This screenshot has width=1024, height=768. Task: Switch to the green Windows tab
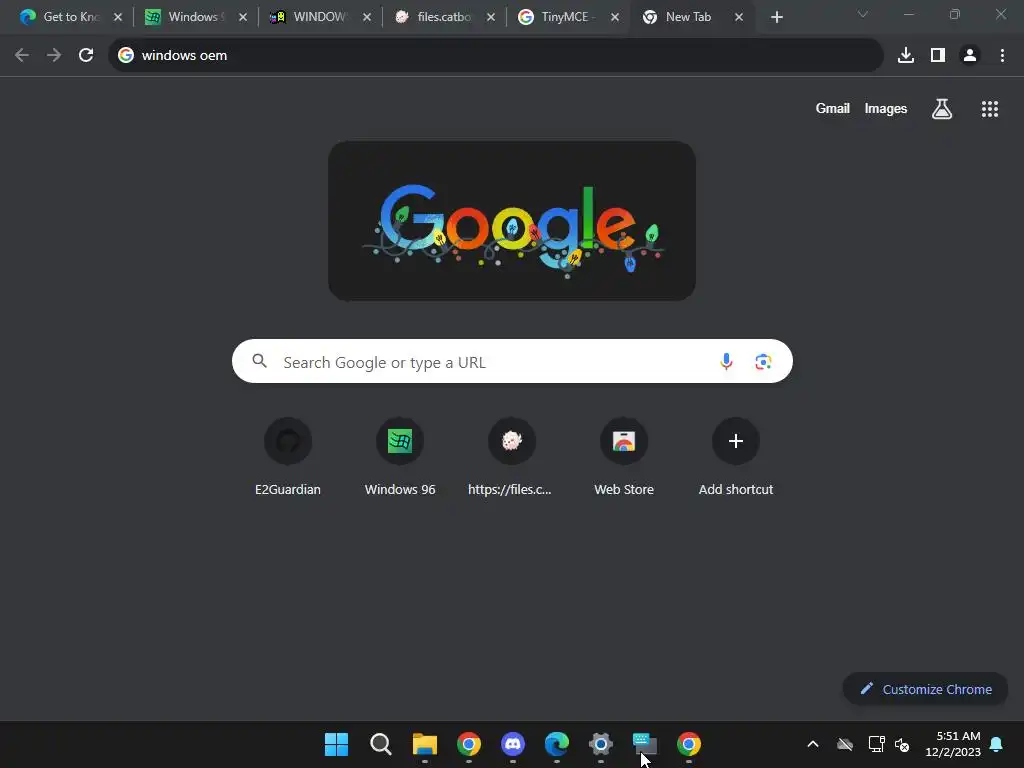coord(185,17)
